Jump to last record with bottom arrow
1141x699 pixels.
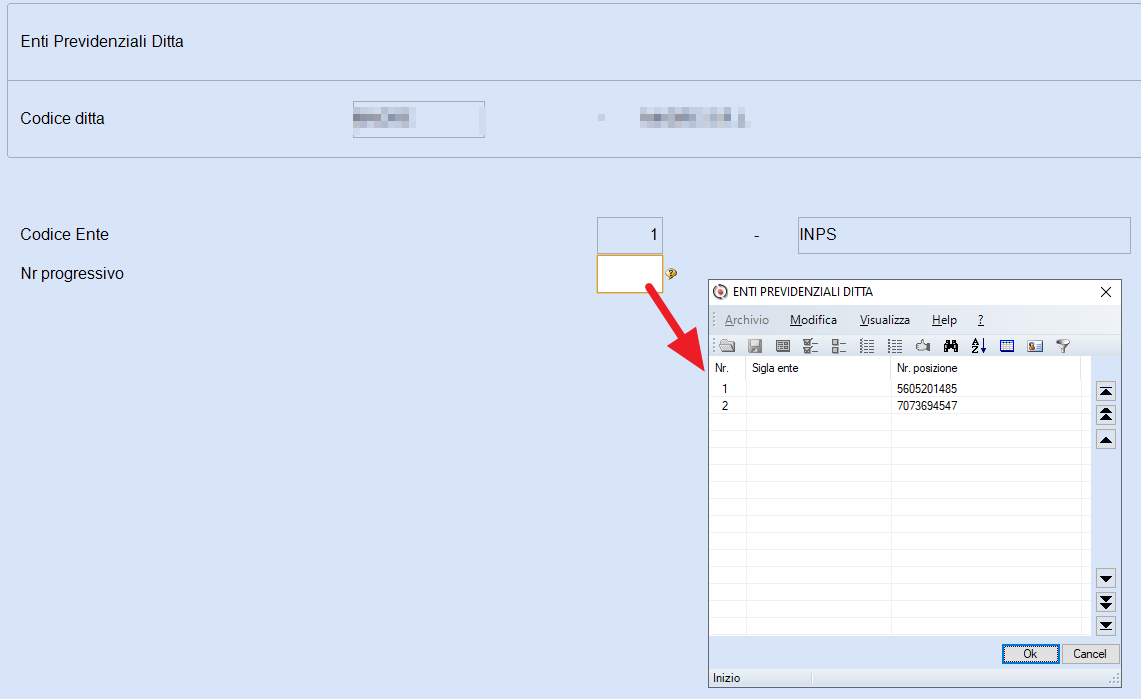coord(1106,626)
